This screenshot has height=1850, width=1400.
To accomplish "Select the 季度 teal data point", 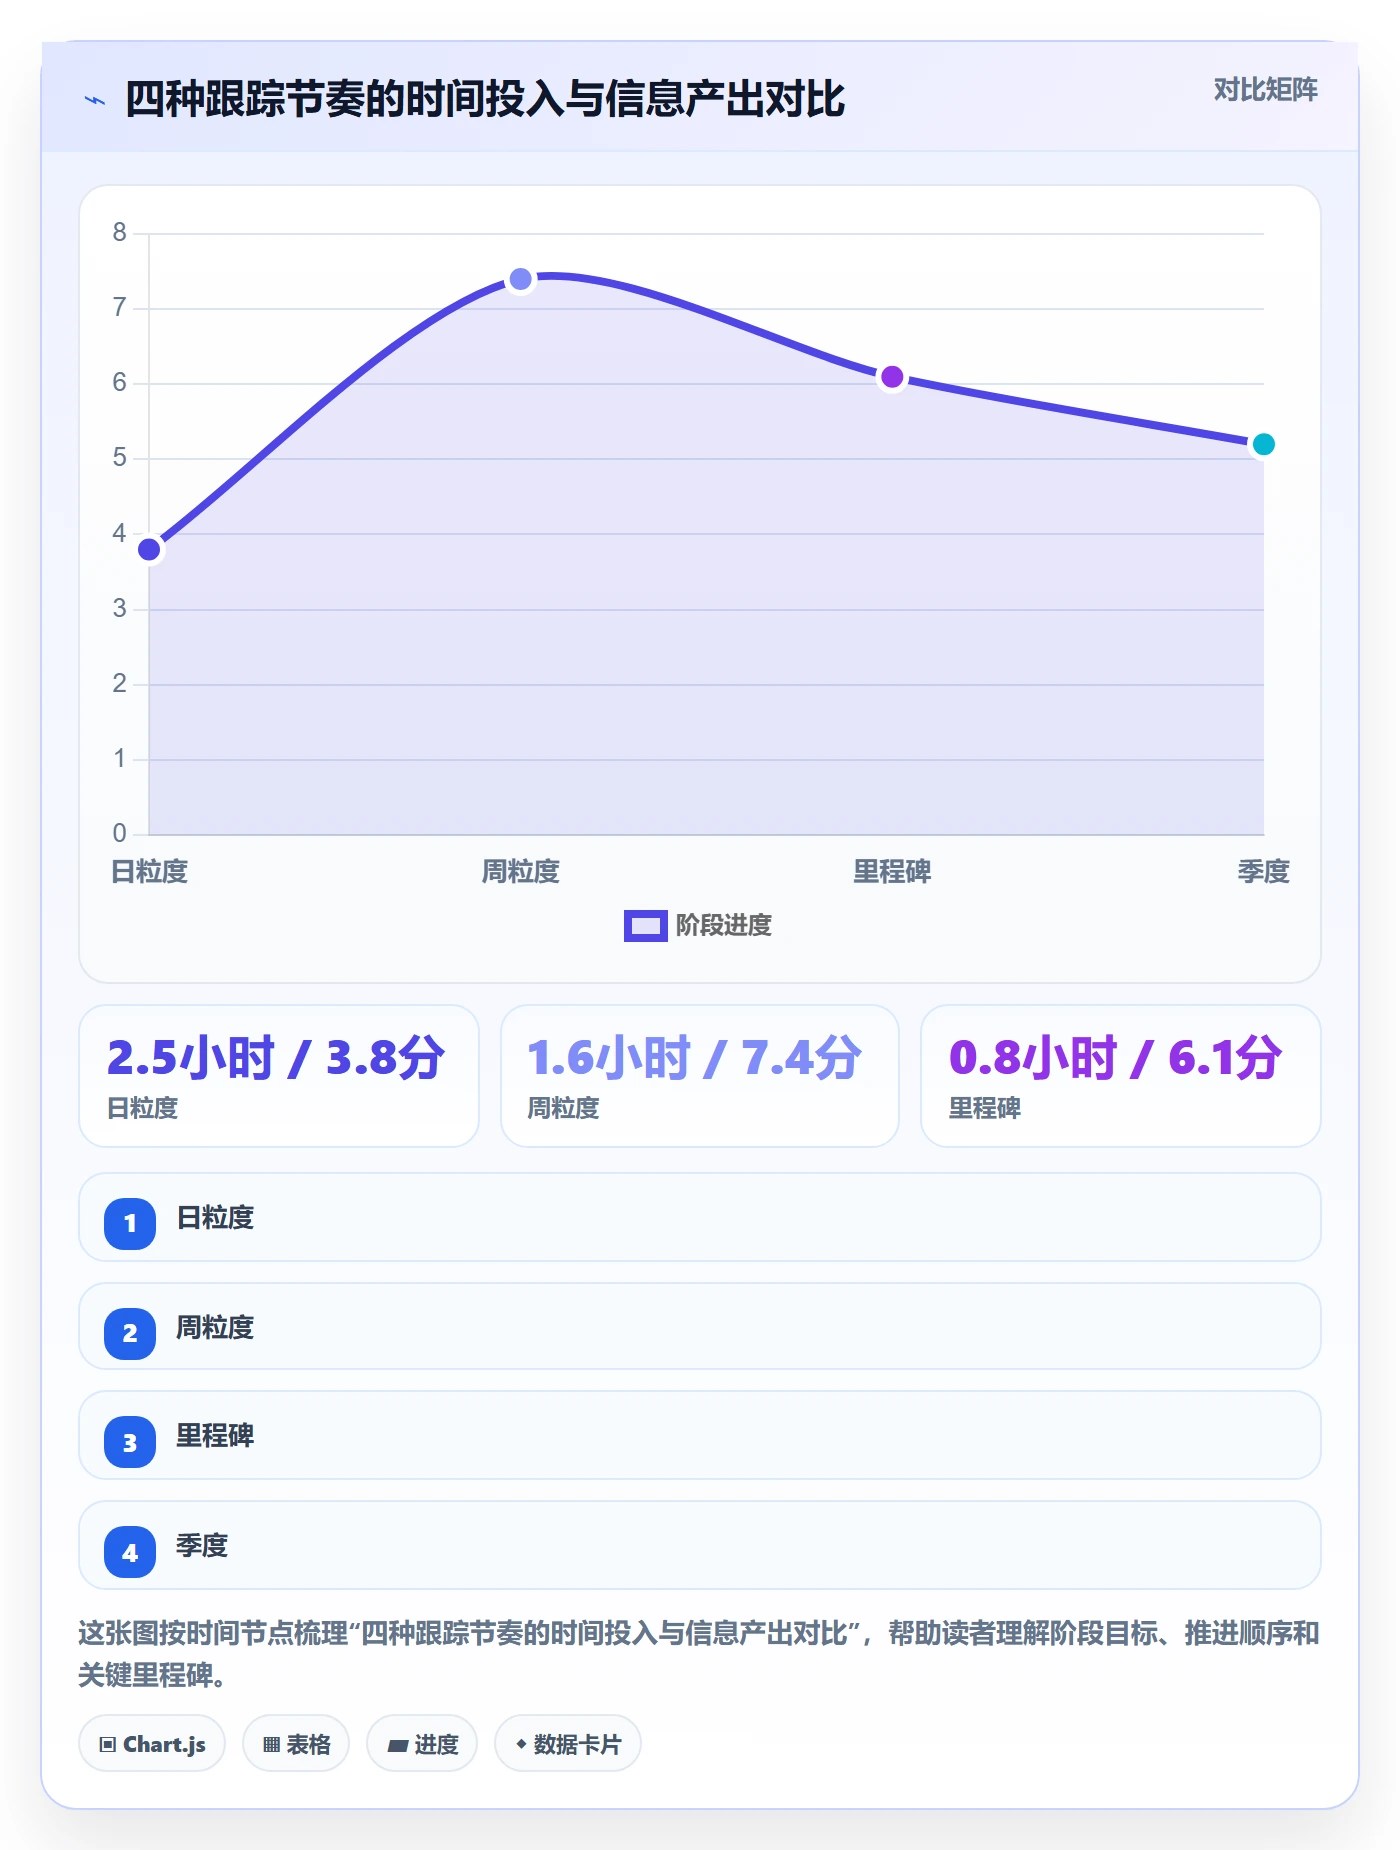I will tap(1263, 444).
